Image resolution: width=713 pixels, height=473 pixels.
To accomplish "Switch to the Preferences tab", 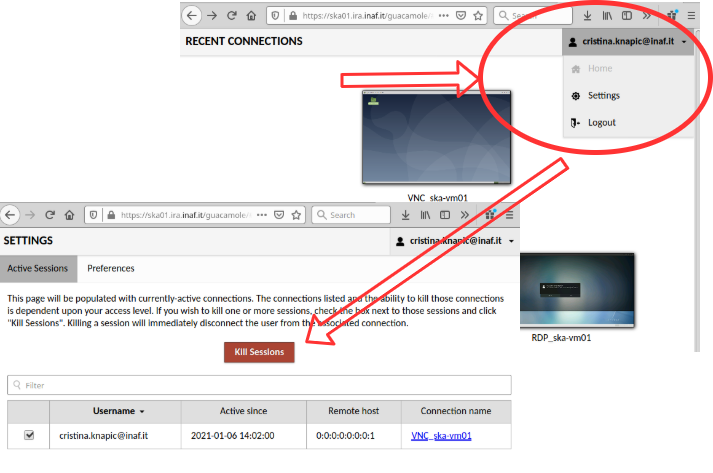I will click(x=110, y=268).
